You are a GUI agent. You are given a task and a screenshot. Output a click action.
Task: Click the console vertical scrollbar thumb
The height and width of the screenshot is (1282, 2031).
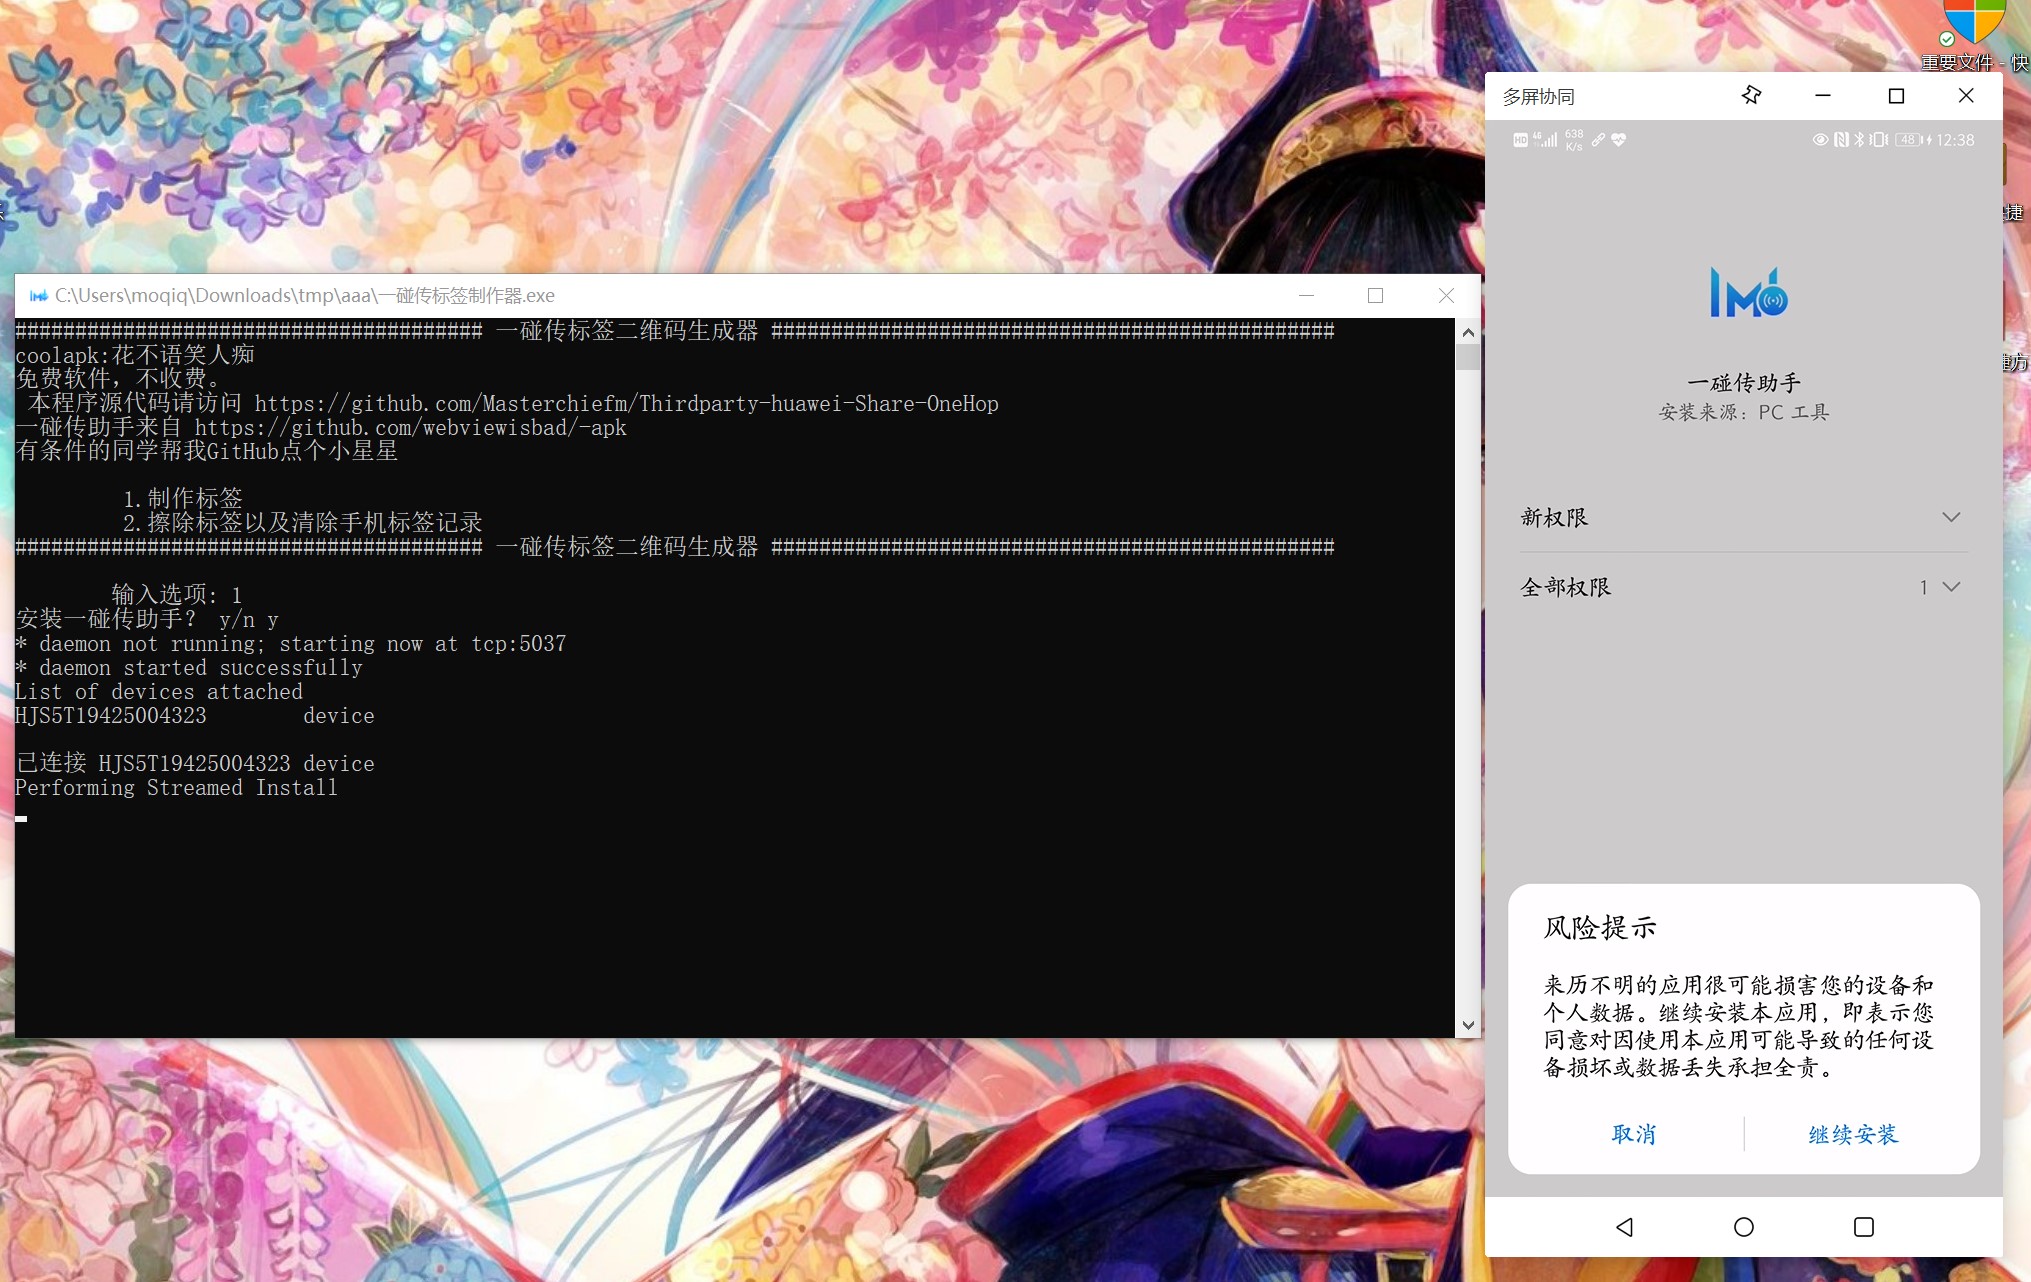coord(1468,358)
